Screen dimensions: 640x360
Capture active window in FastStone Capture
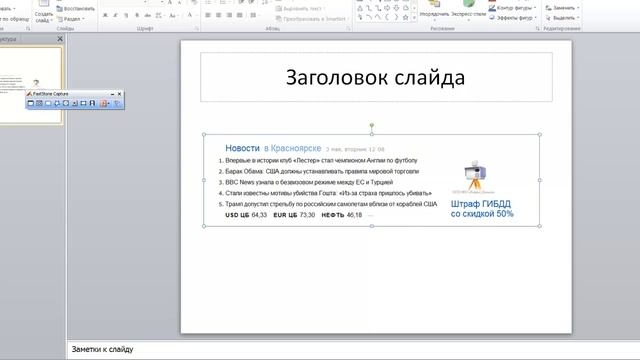pos(31,103)
